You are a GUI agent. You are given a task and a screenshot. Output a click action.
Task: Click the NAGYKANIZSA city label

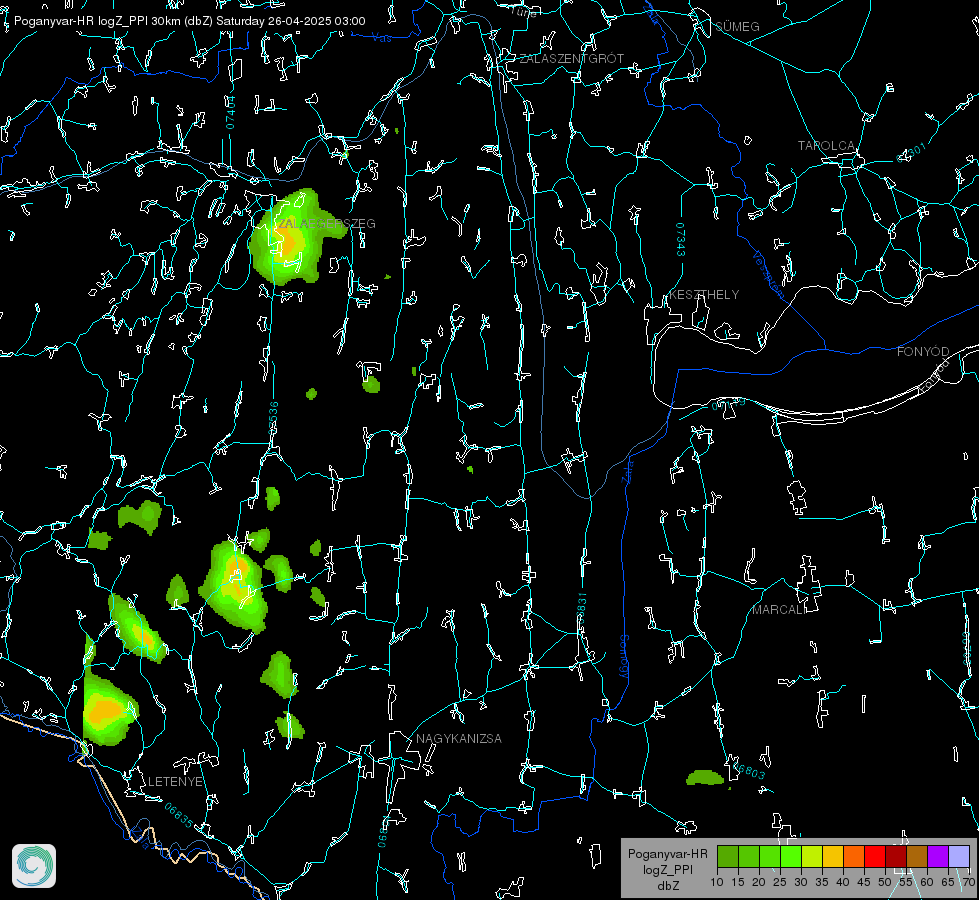point(459,738)
